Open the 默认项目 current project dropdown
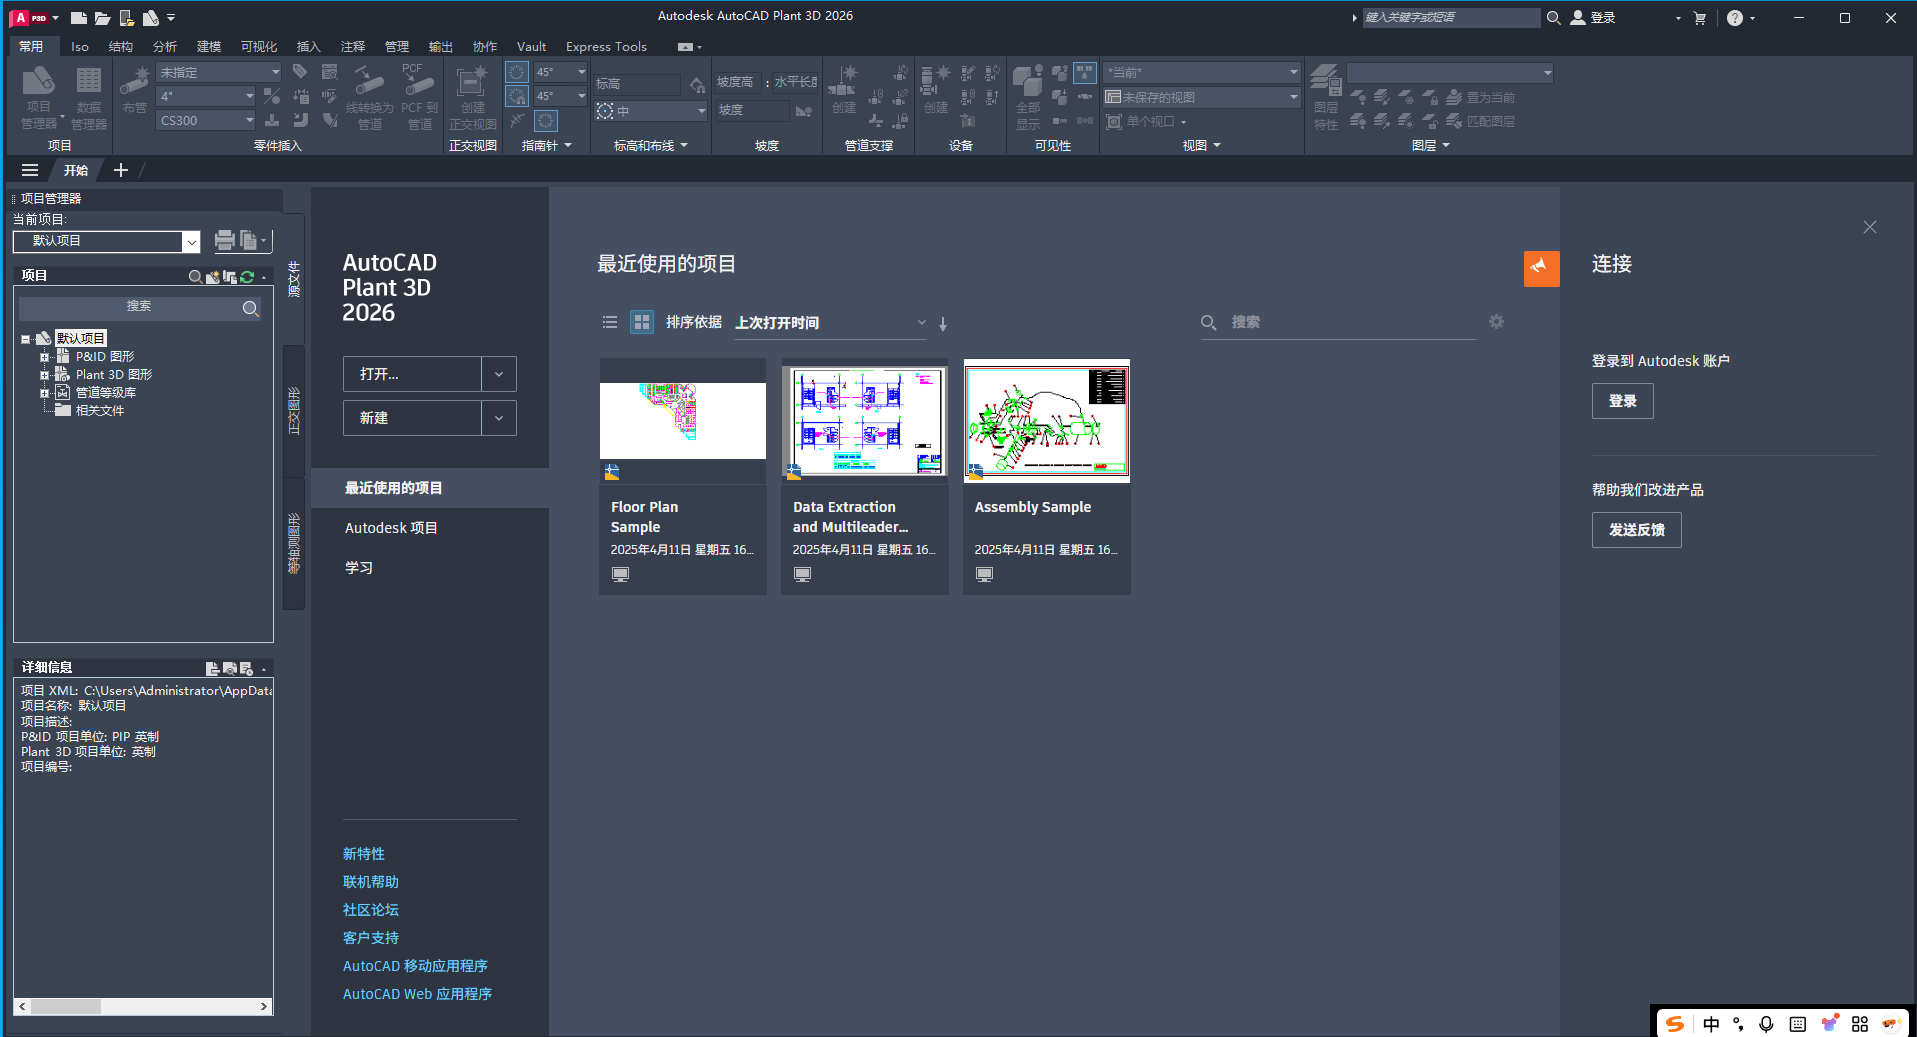This screenshot has width=1917, height=1037. (190, 241)
